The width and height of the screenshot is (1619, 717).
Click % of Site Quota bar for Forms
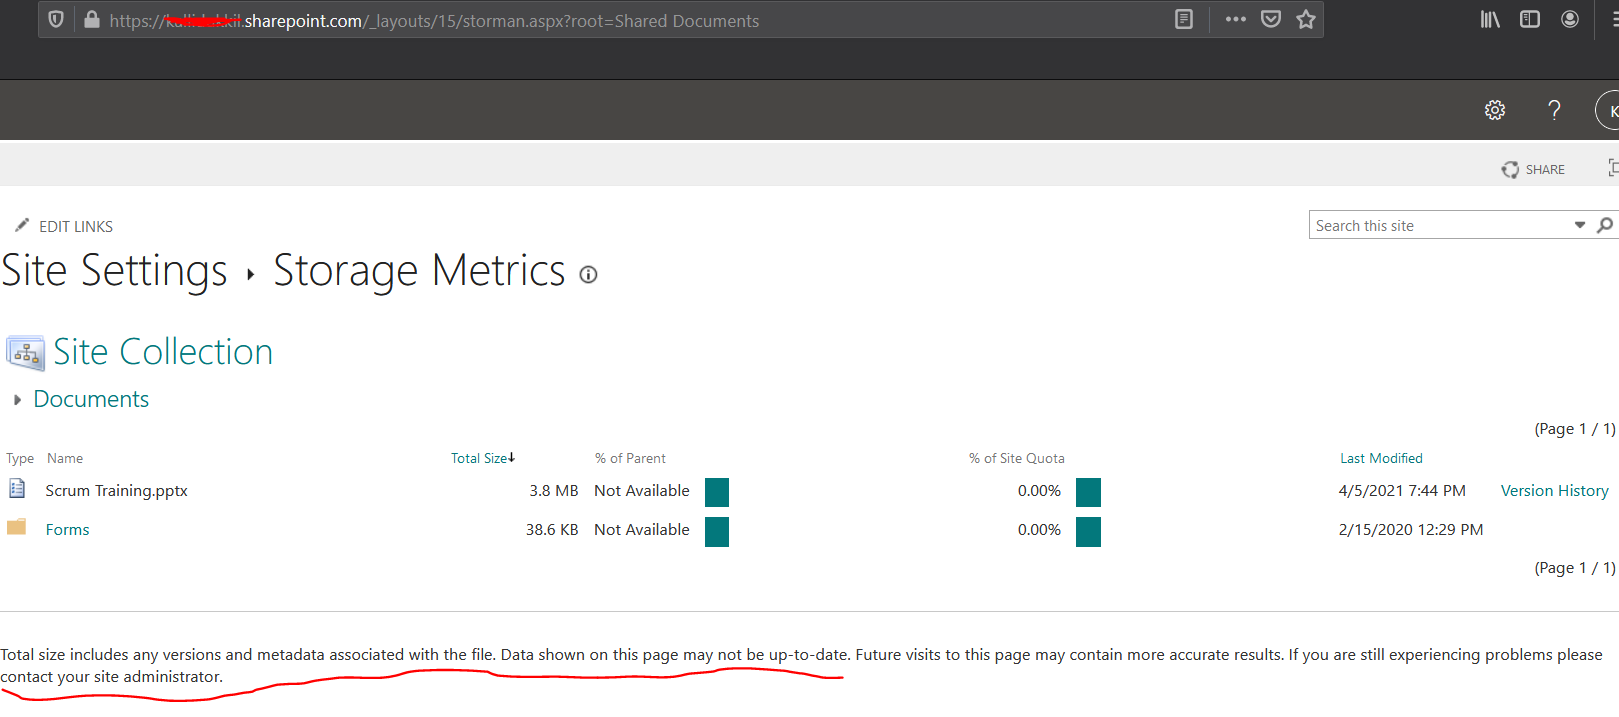click(1089, 532)
